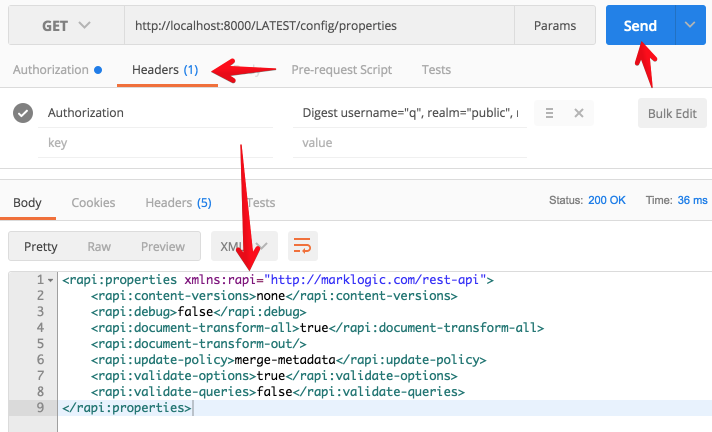The width and height of the screenshot is (712, 432).
Task: Click the rapi:document-transform-out line
Action: [x=198, y=343]
